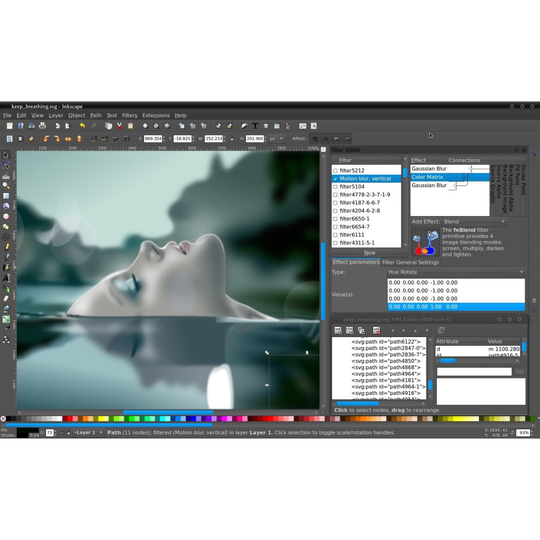
Task: Click the attribute name field in XML Editor
Action: tap(474, 372)
